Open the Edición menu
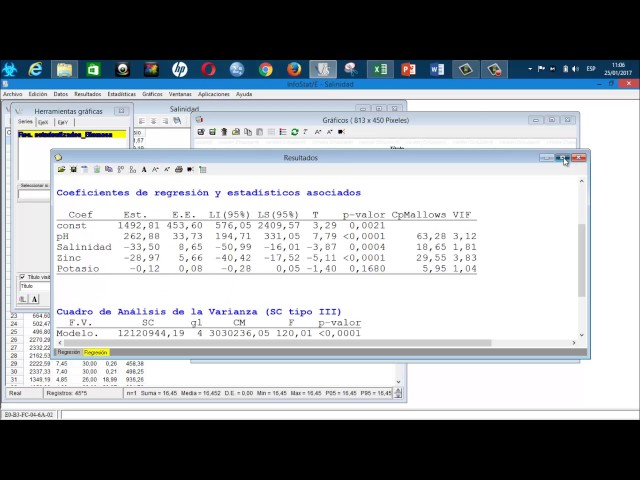The image size is (640, 480). pos(38,94)
